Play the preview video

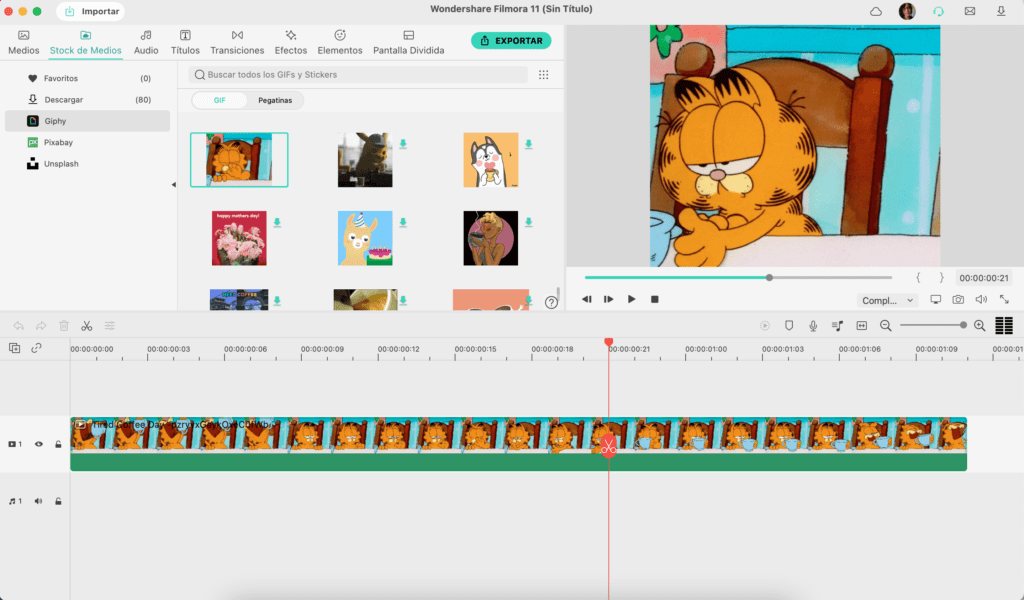tap(632, 299)
